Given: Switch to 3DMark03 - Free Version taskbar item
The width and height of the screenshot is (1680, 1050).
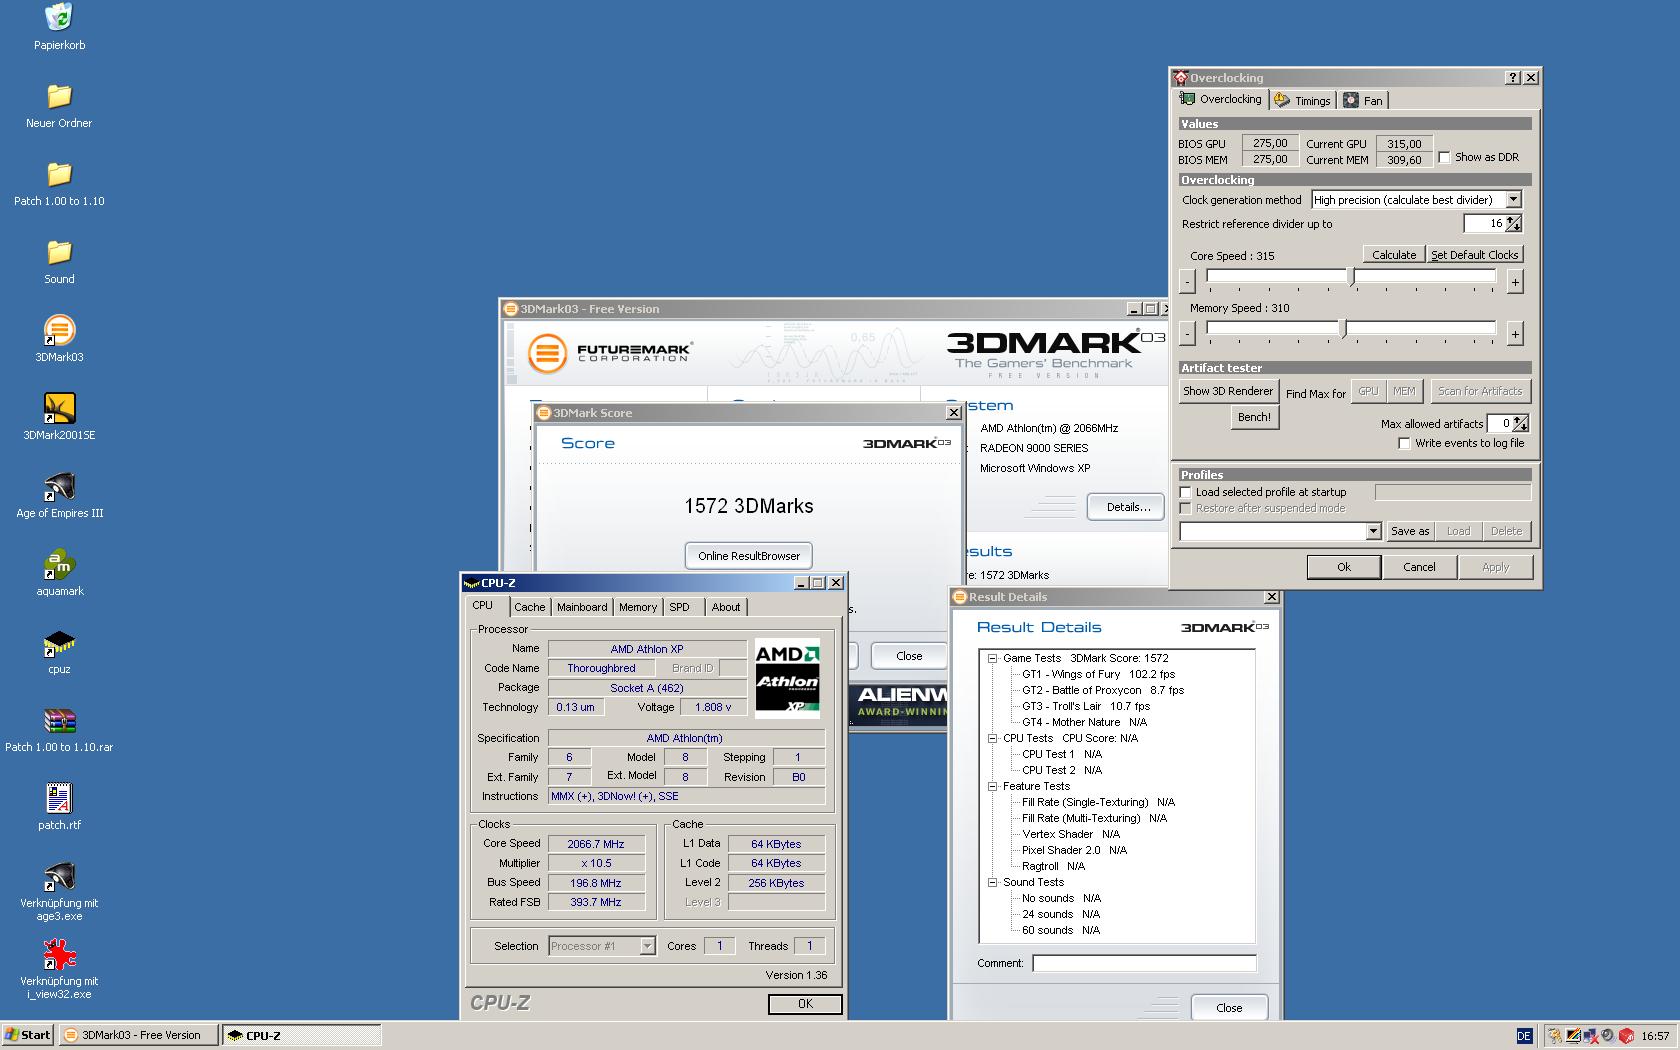Looking at the screenshot, I should click(138, 1035).
